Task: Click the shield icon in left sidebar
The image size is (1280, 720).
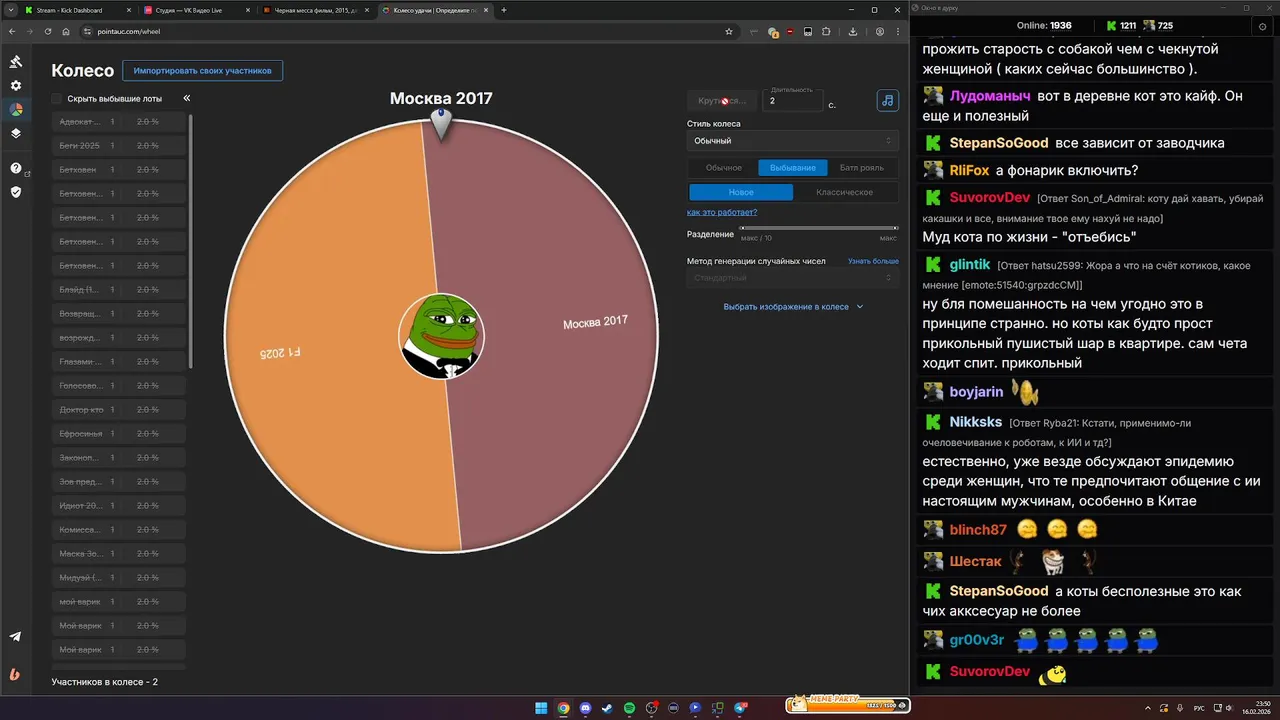Action: pyautogui.click(x=15, y=191)
